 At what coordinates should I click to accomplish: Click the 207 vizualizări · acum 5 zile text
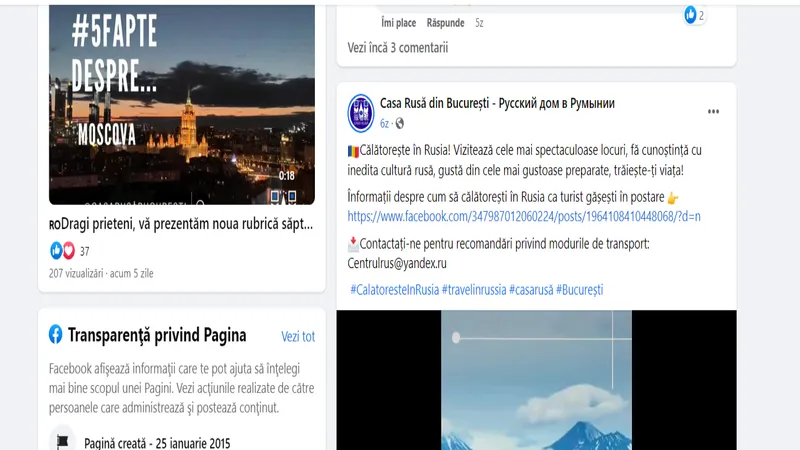click(x=101, y=273)
